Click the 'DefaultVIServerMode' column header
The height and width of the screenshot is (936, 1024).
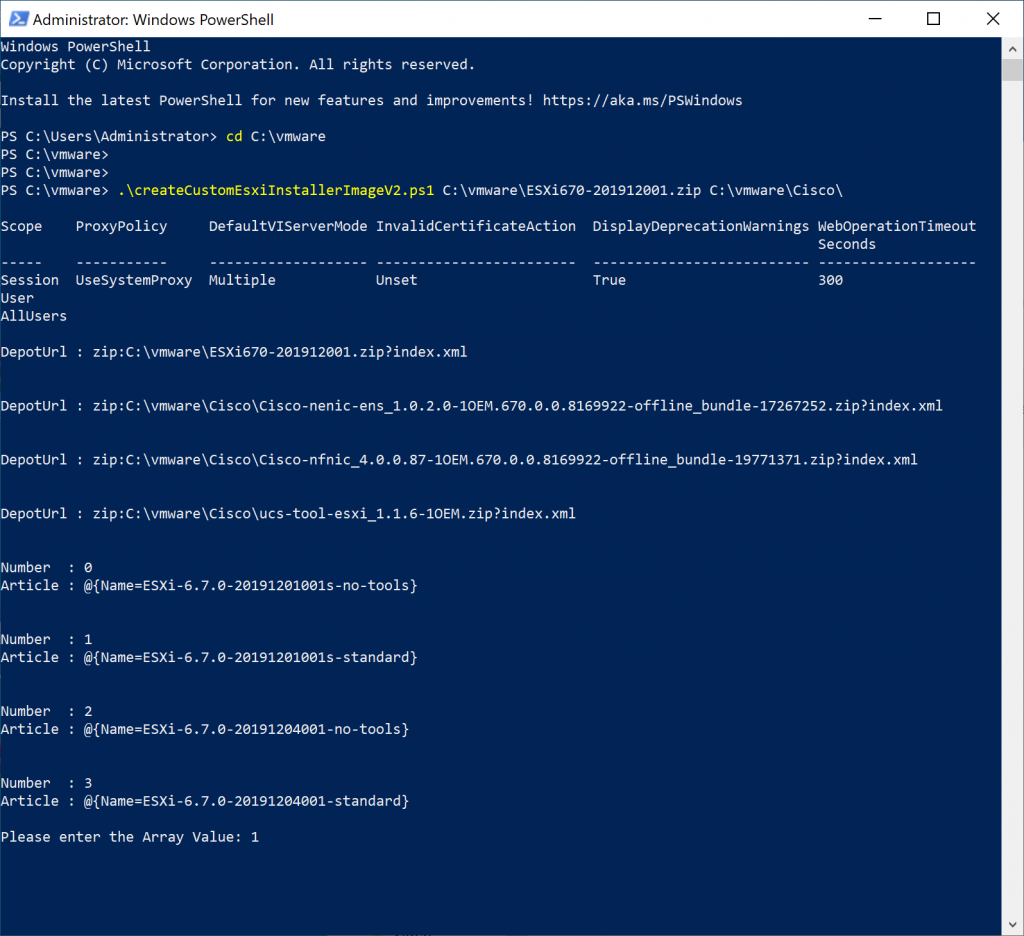click(x=288, y=227)
